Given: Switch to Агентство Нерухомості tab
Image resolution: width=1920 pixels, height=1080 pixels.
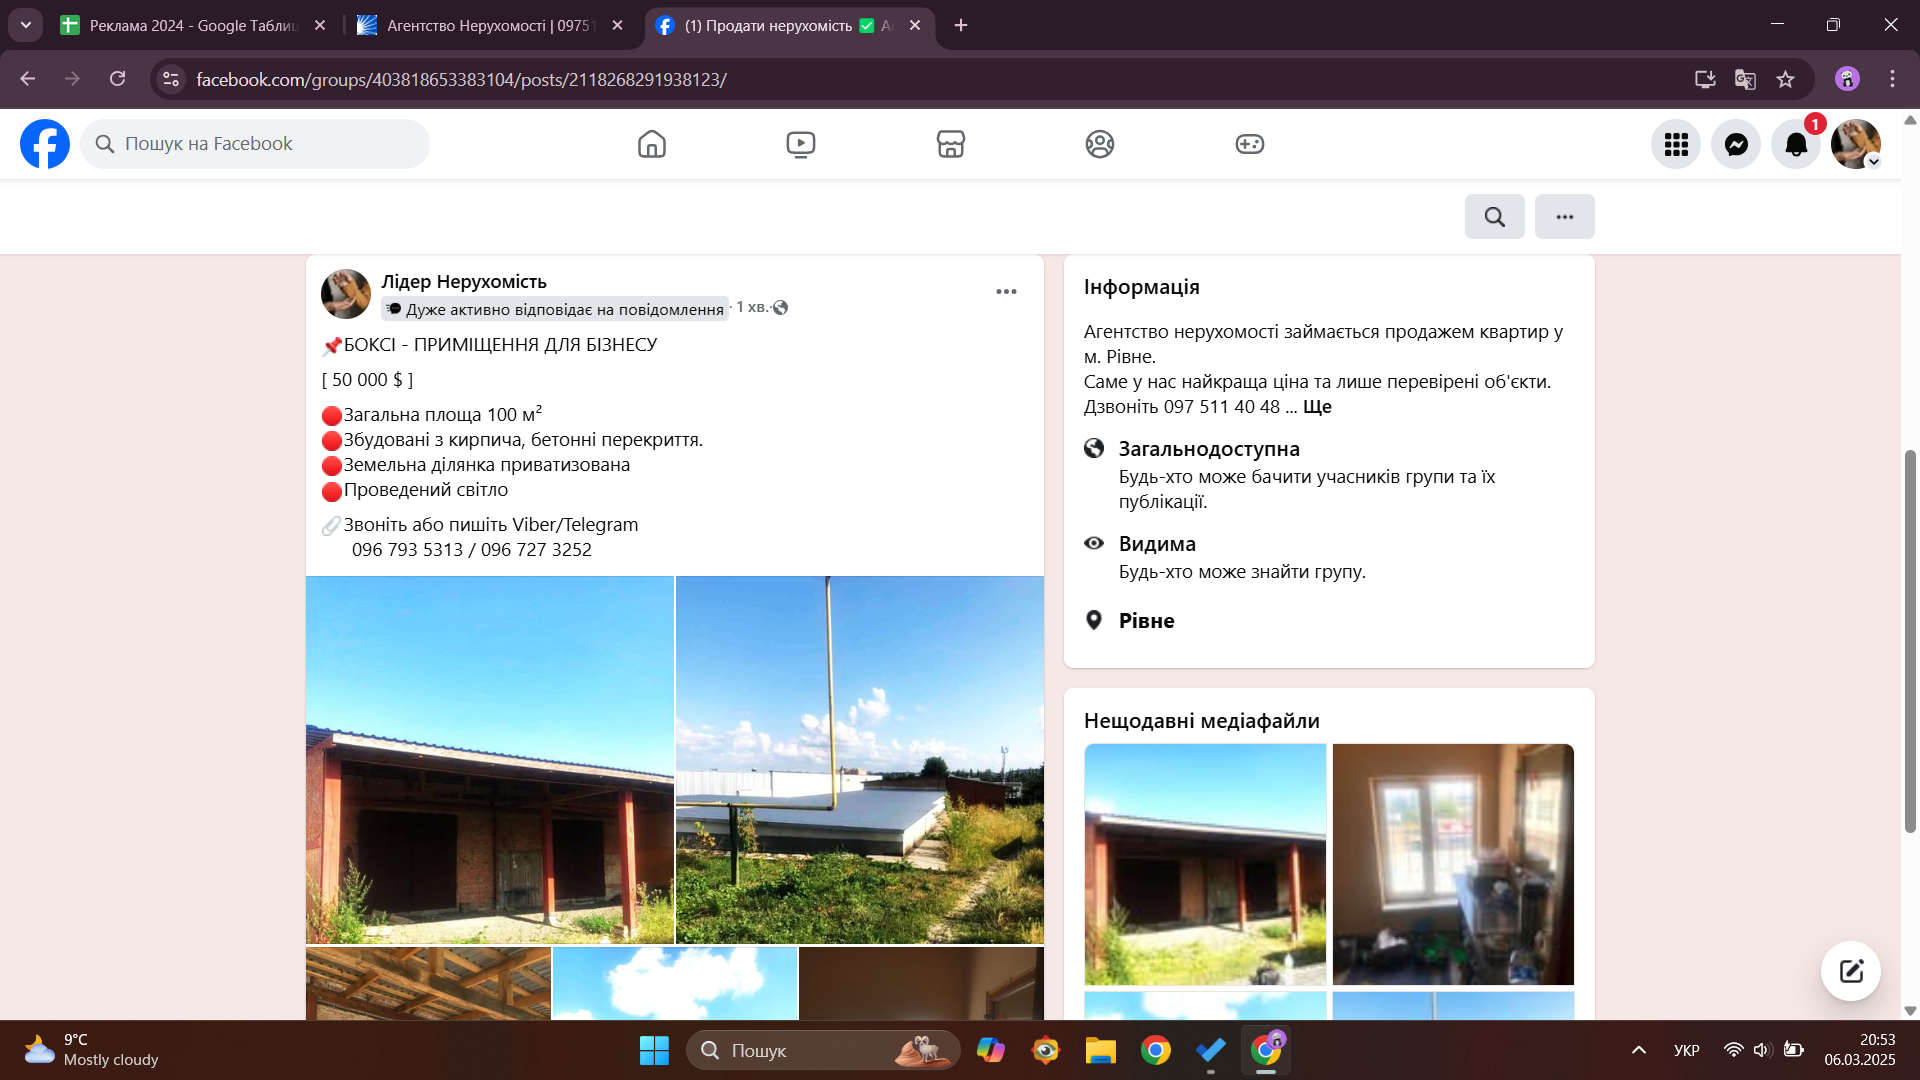Looking at the screenshot, I should 490,25.
